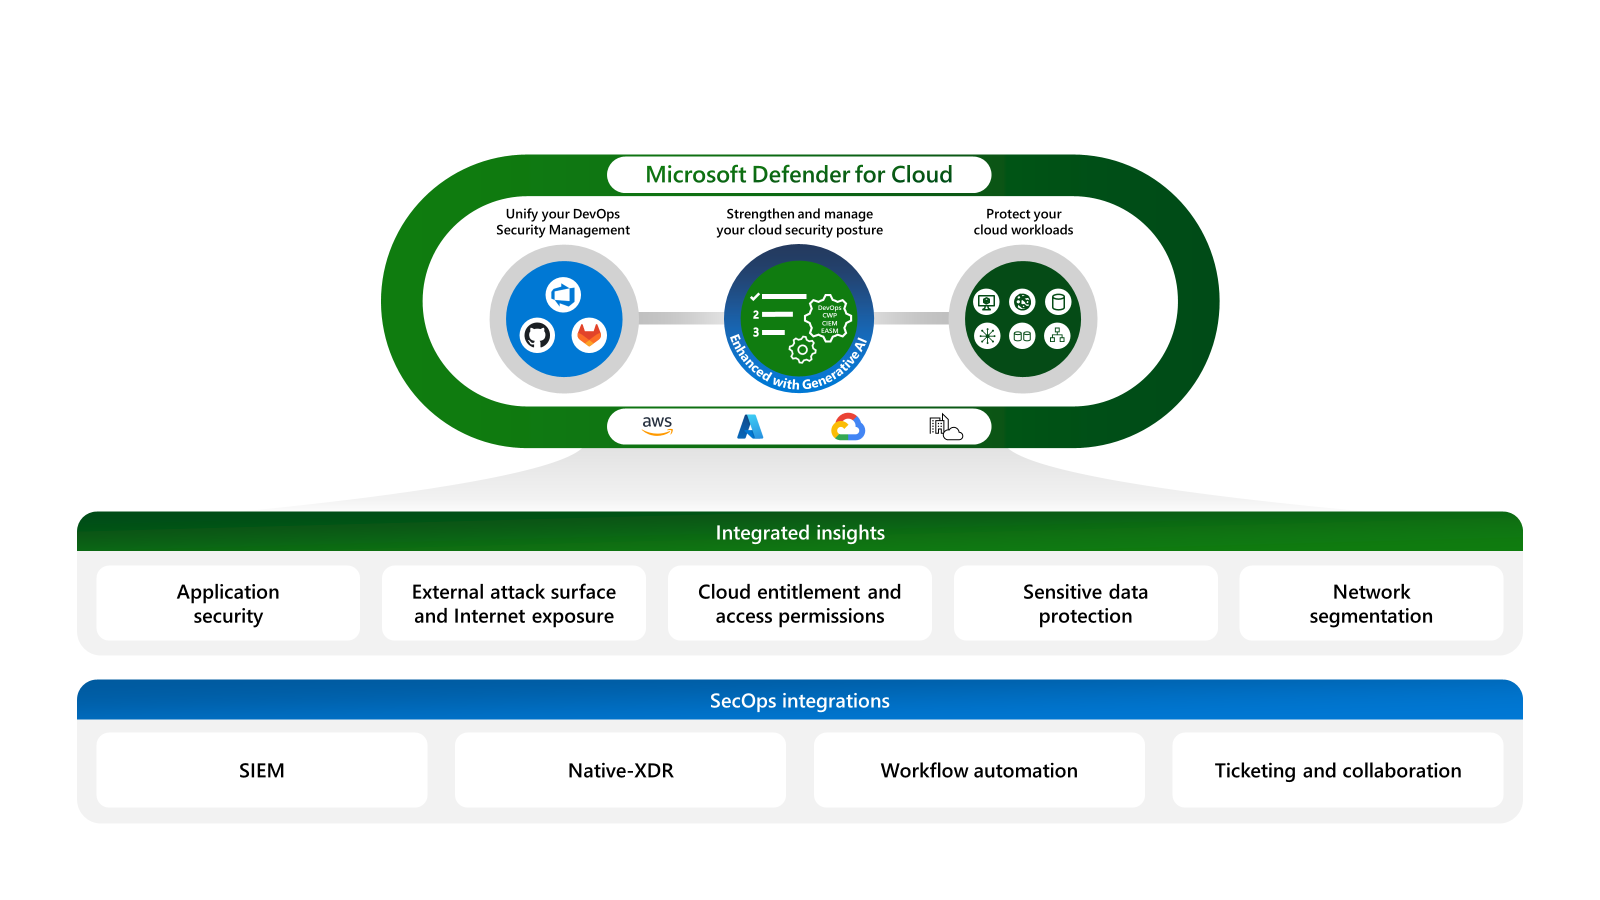Image resolution: width=1600 pixels, height=900 pixels.
Task: Click the Microsoft Azure icon
Action: [751, 425]
